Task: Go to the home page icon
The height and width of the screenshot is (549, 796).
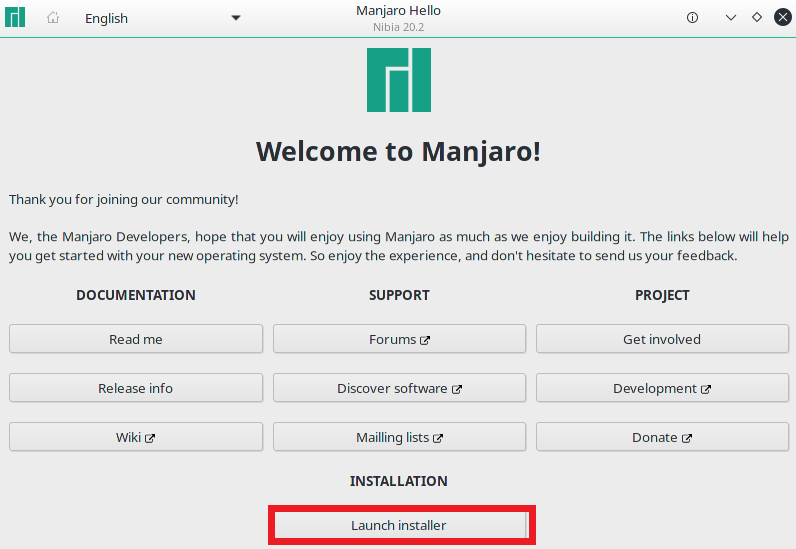Action: 53,18
